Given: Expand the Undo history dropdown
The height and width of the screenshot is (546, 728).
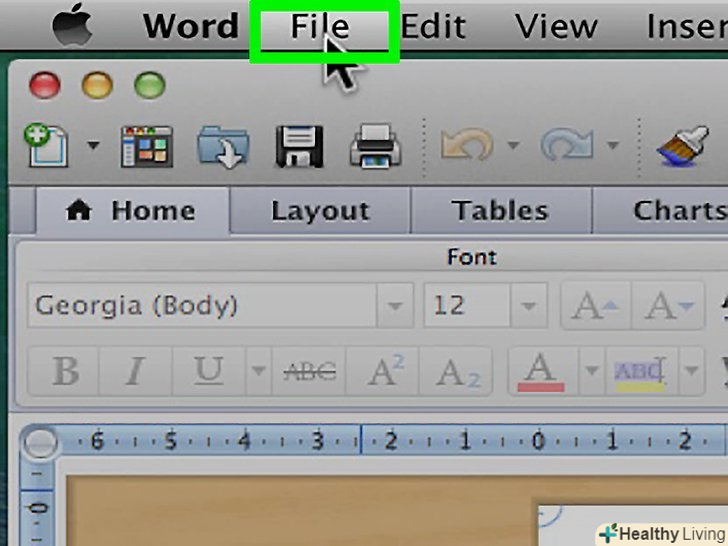Looking at the screenshot, I should pos(513,146).
